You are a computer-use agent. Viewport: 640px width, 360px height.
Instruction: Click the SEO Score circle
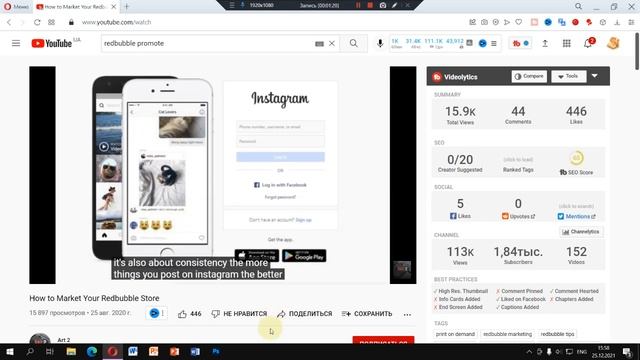576,158
